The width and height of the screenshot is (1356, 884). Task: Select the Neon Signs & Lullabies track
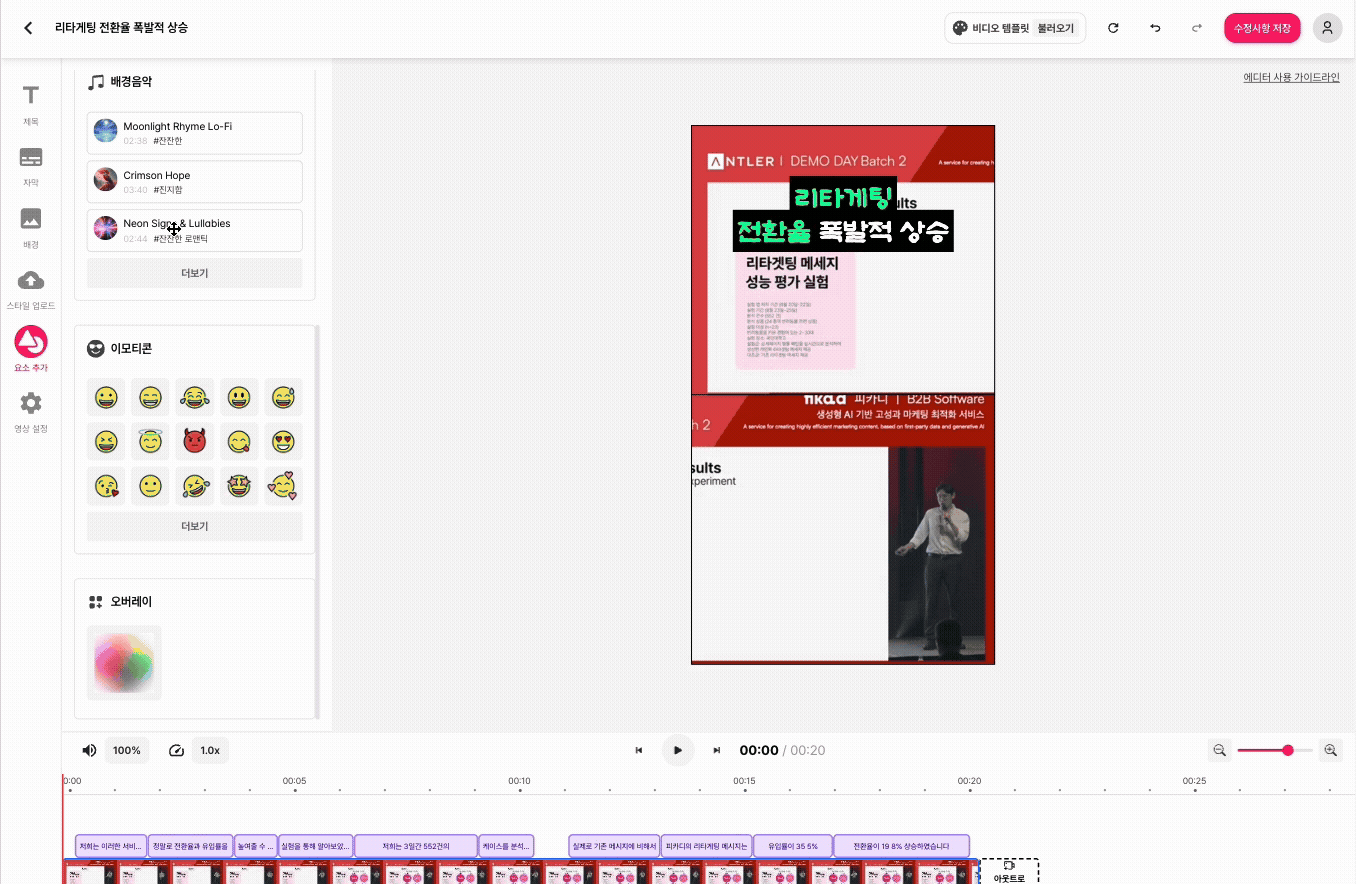(x=195, y=230)
